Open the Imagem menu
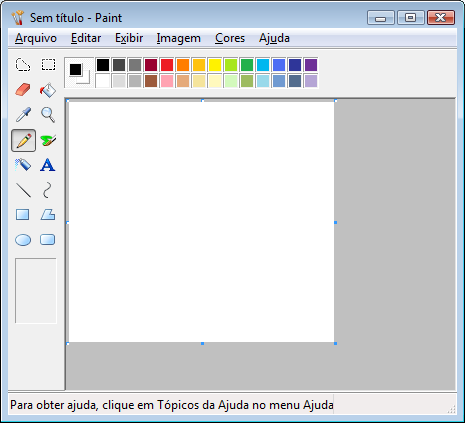465x423 pixels. coord(179,38)
